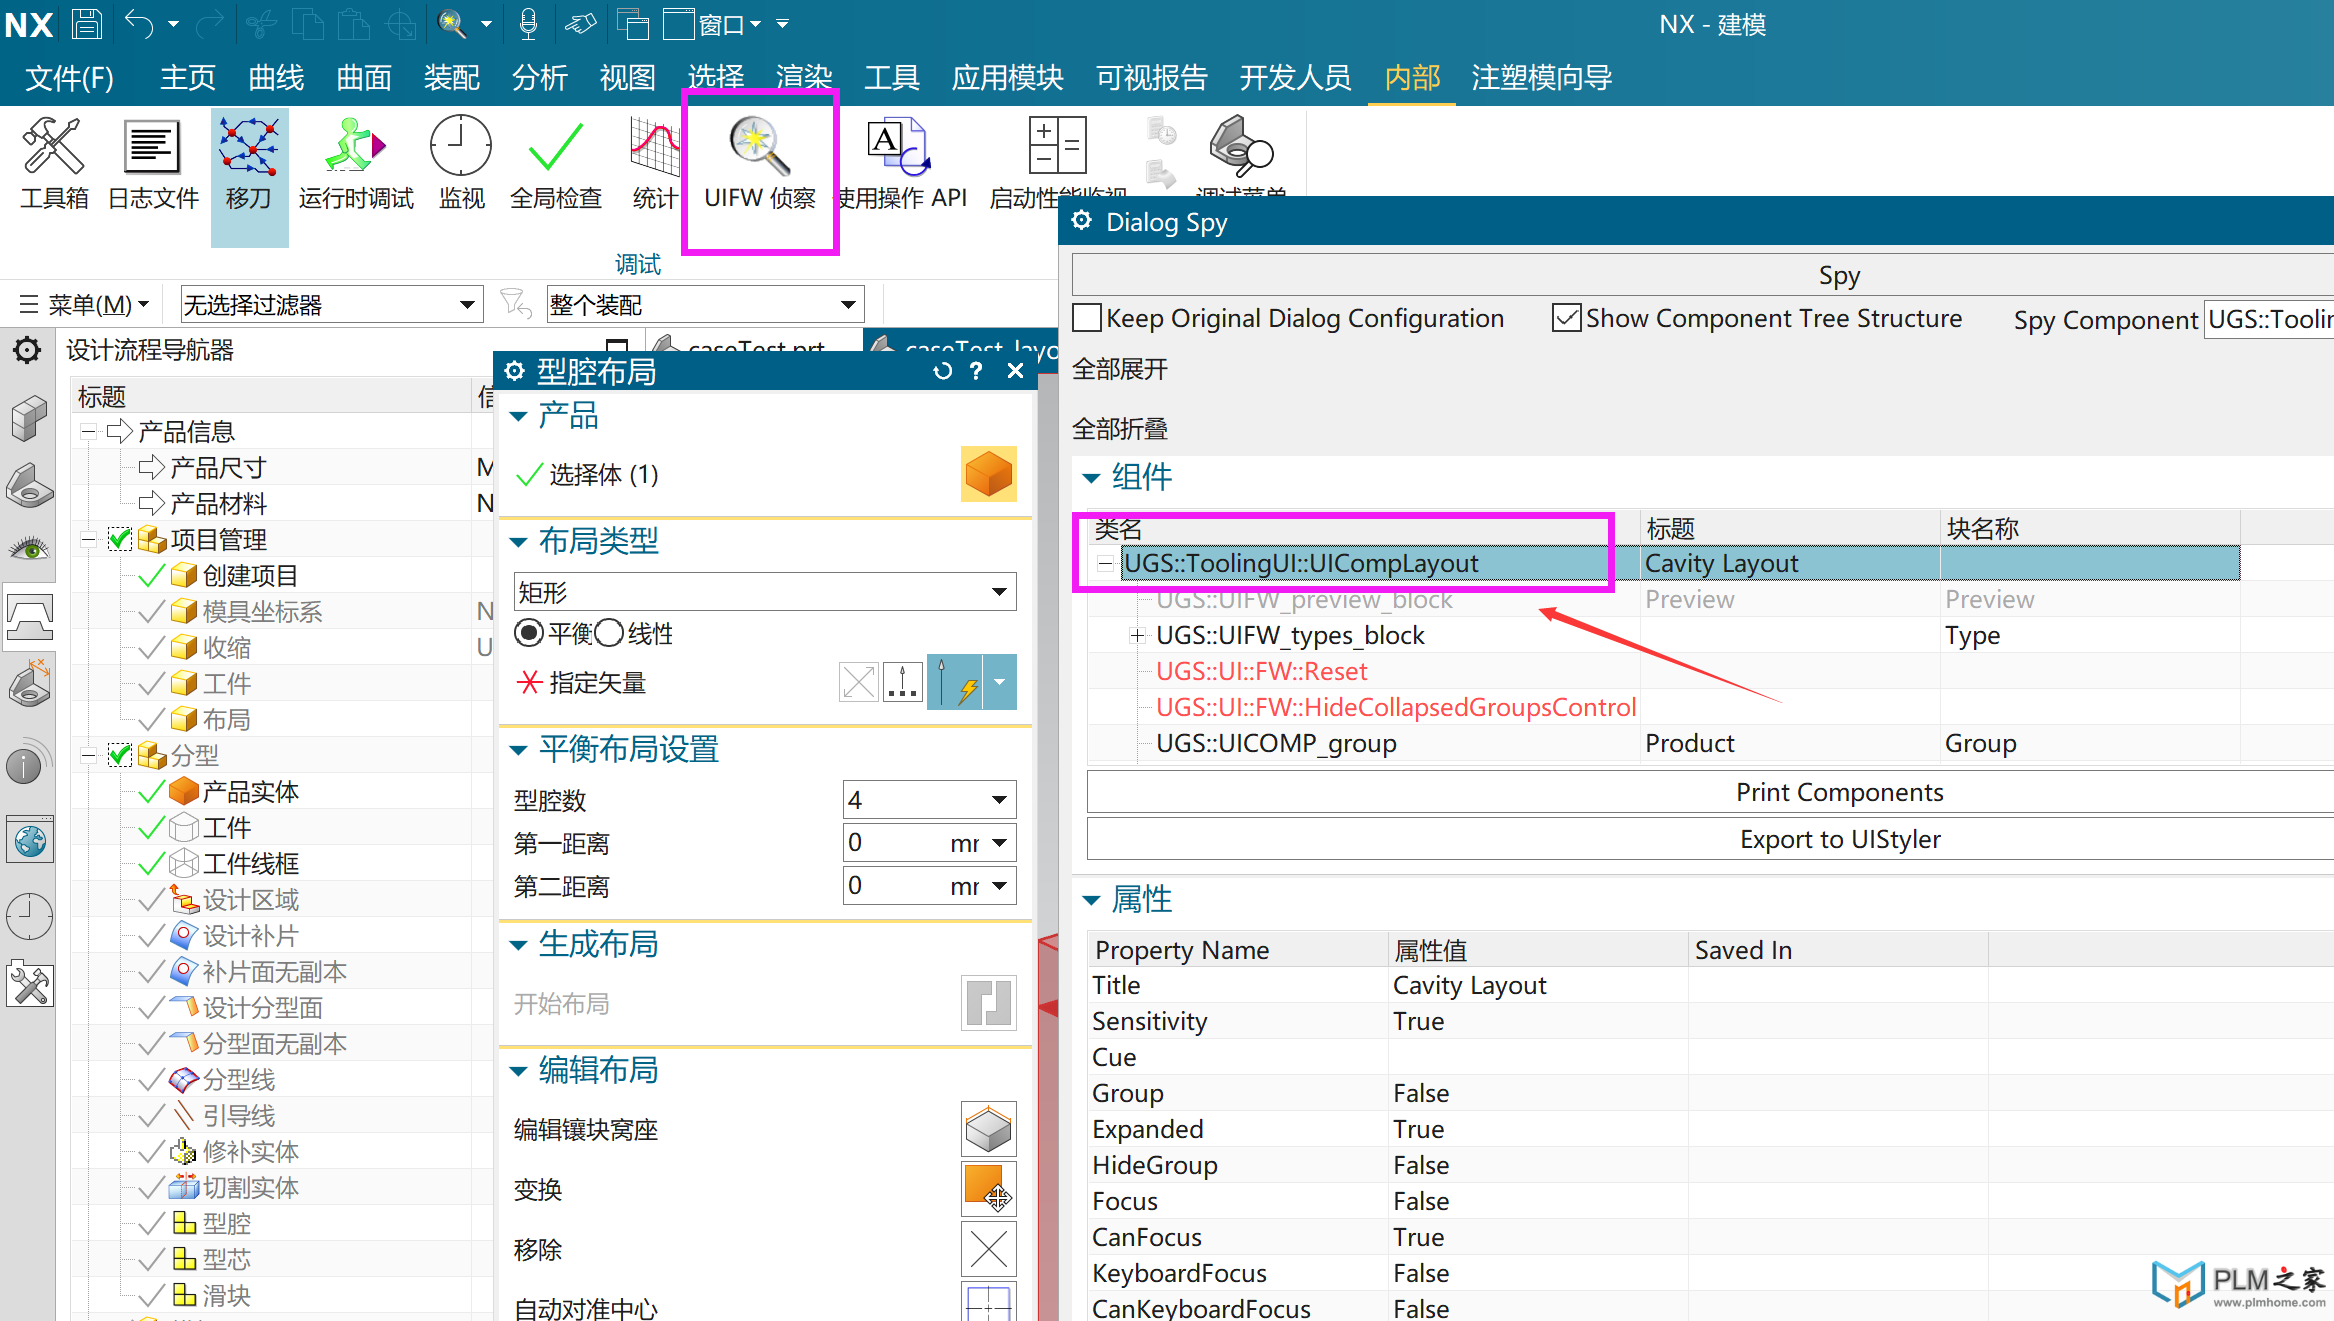Viewport: 2334px width, 1321px height.
Task: Toggle 分型 checkbox in navigator
Action: point(120,755)
